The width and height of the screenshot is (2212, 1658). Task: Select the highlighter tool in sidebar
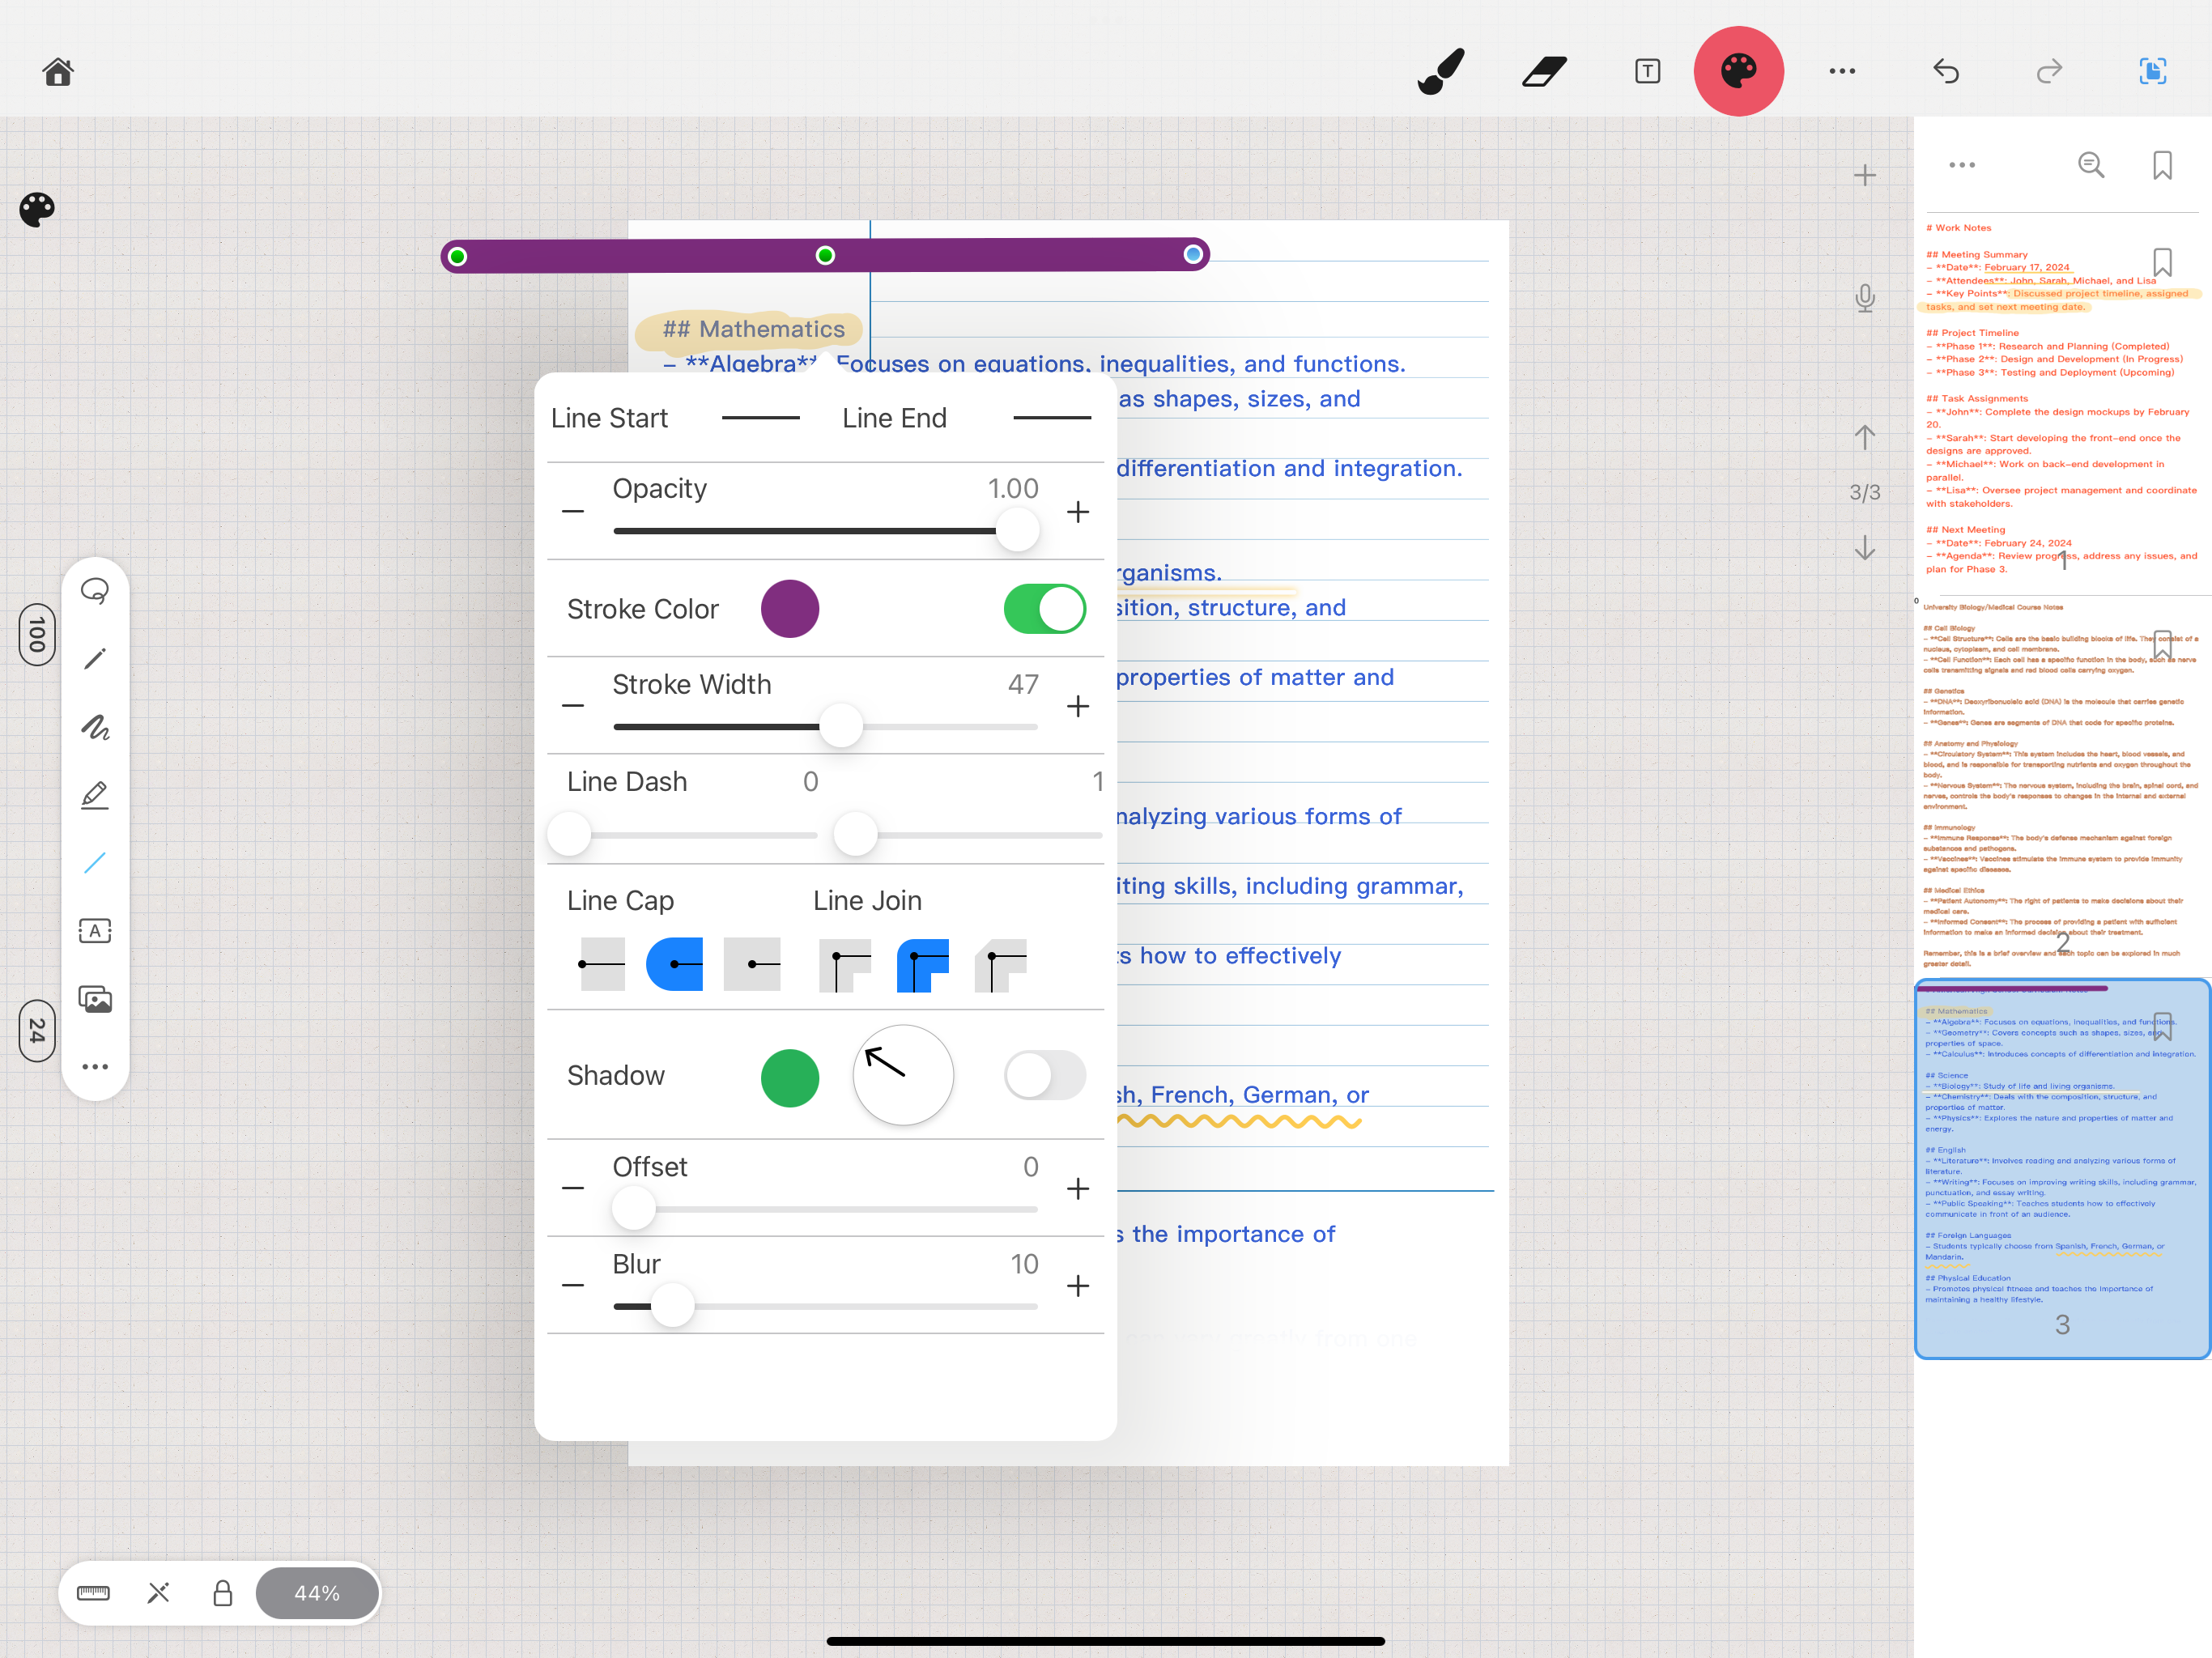(x=95, y=795)
